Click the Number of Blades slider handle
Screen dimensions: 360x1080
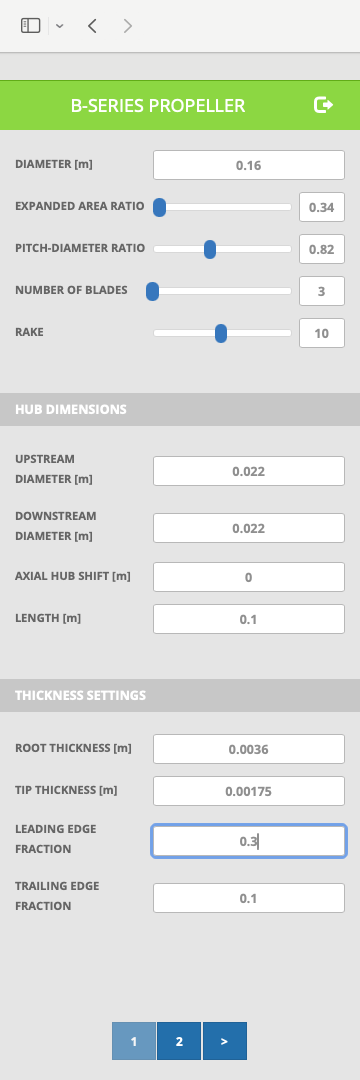(x=153, y=291)
